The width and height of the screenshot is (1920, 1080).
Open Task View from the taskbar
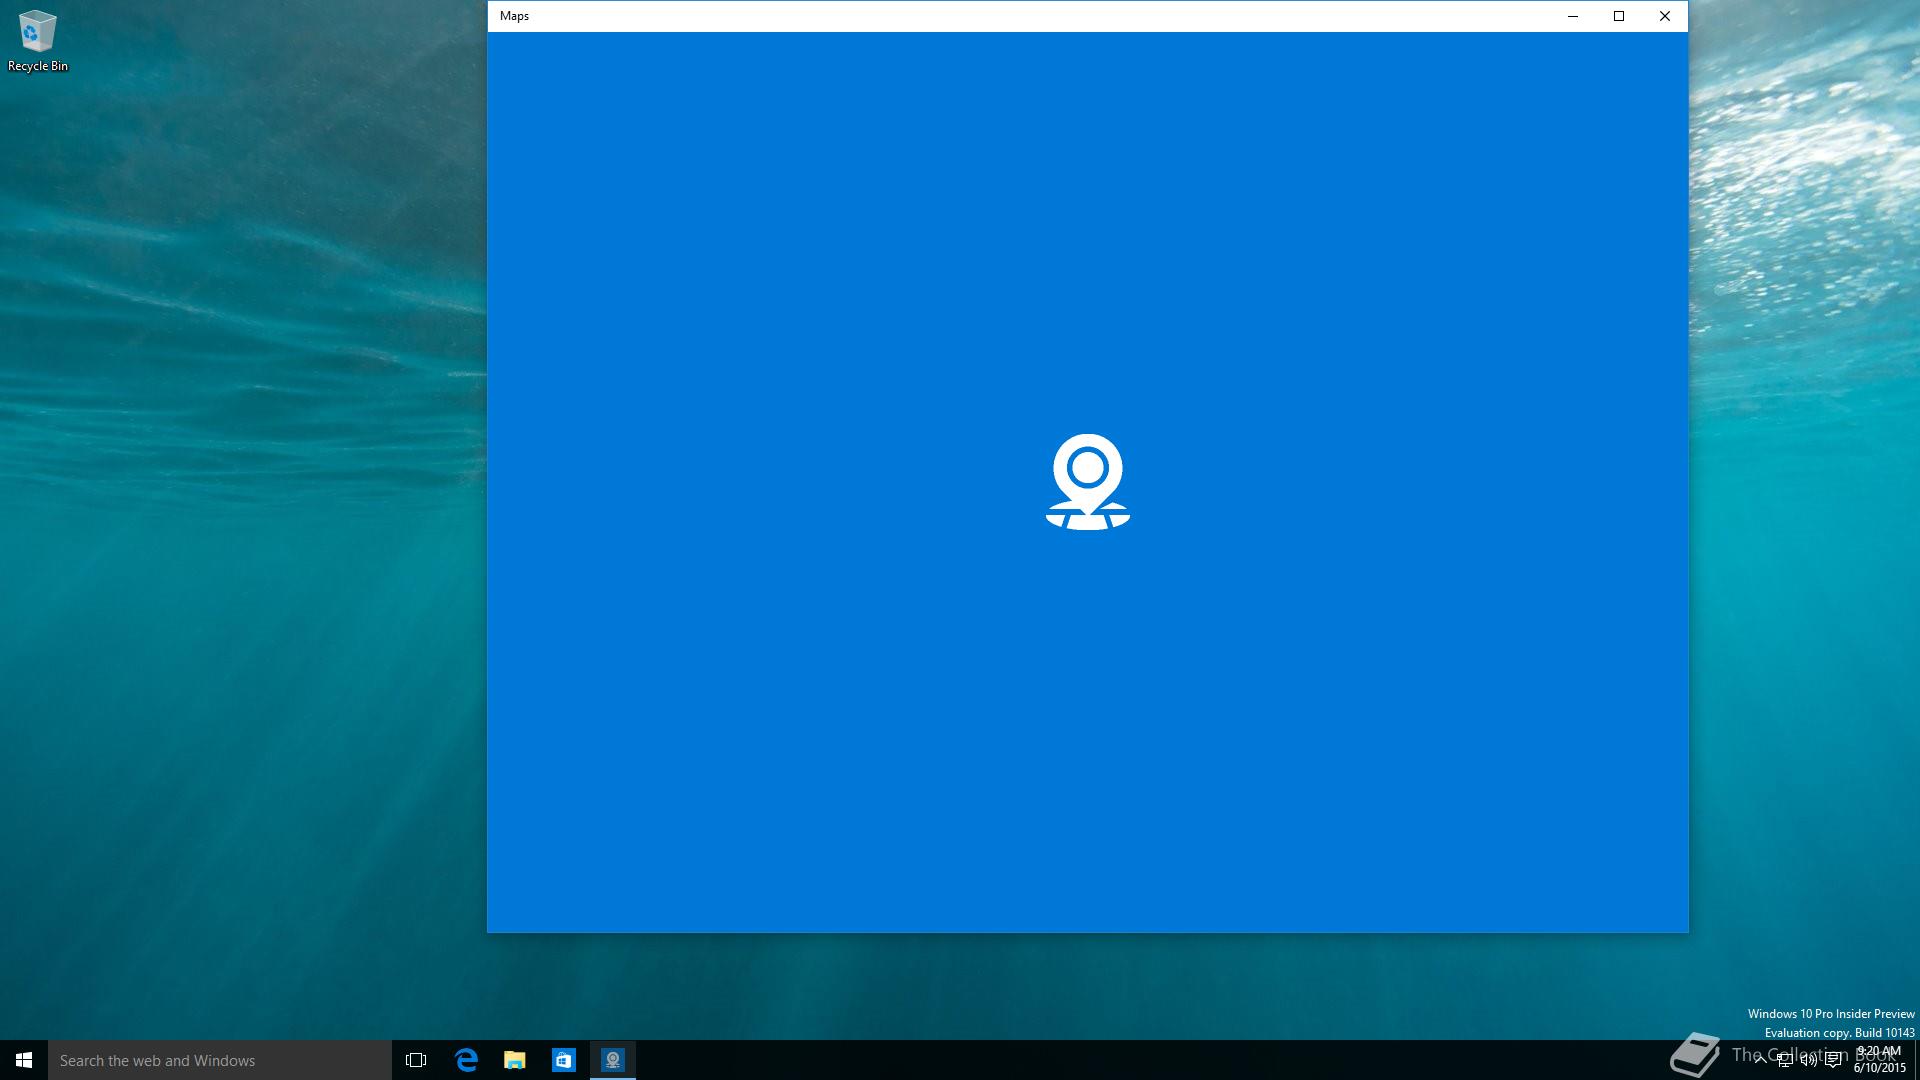point(416,1060)
